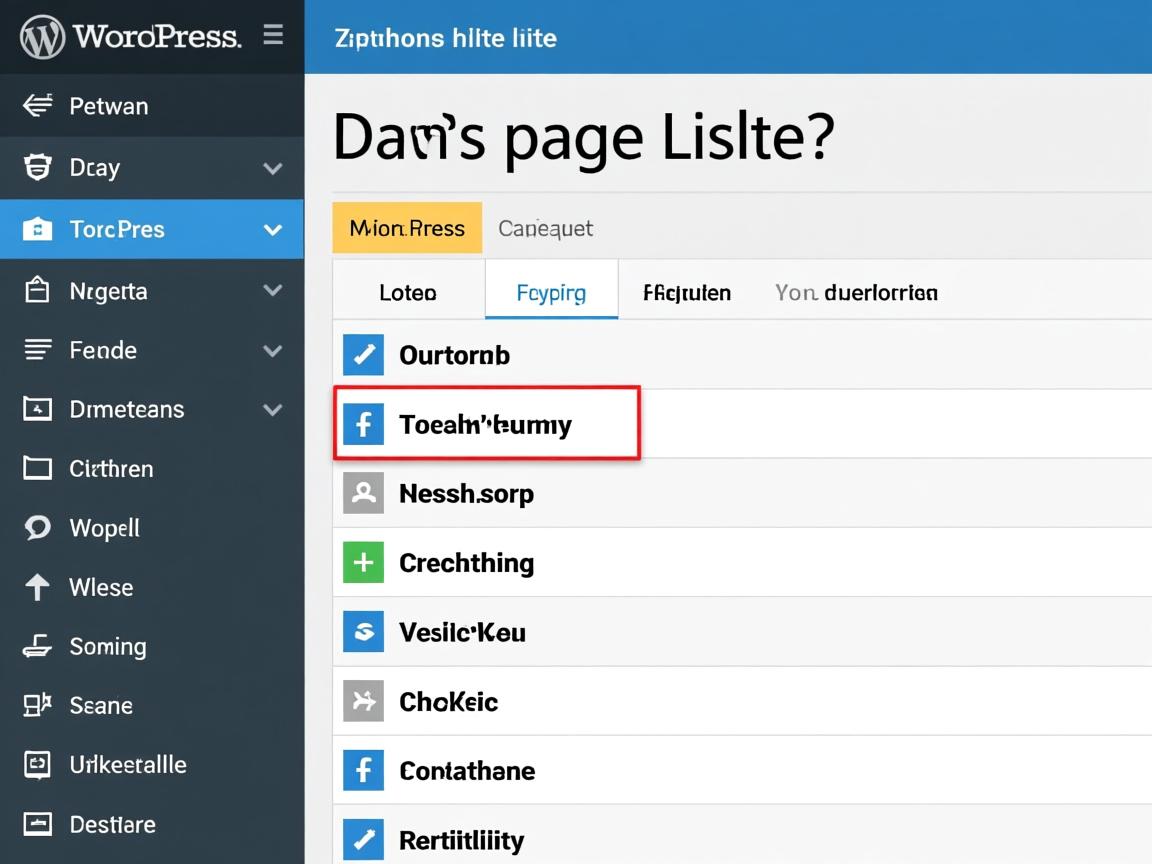1152x864 pixels.
Task: Select the Petwan back arrow icon
Action: pos(37,106)
